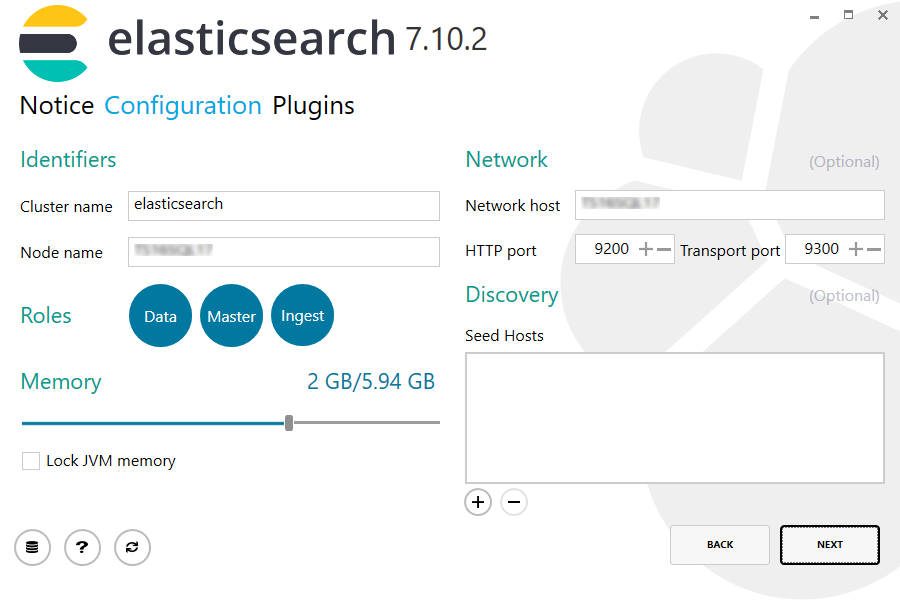Image resolution: width=900 pixels, height=600 pixels.
Task: Open the help icon at bottom left
Action: [82, 547]
